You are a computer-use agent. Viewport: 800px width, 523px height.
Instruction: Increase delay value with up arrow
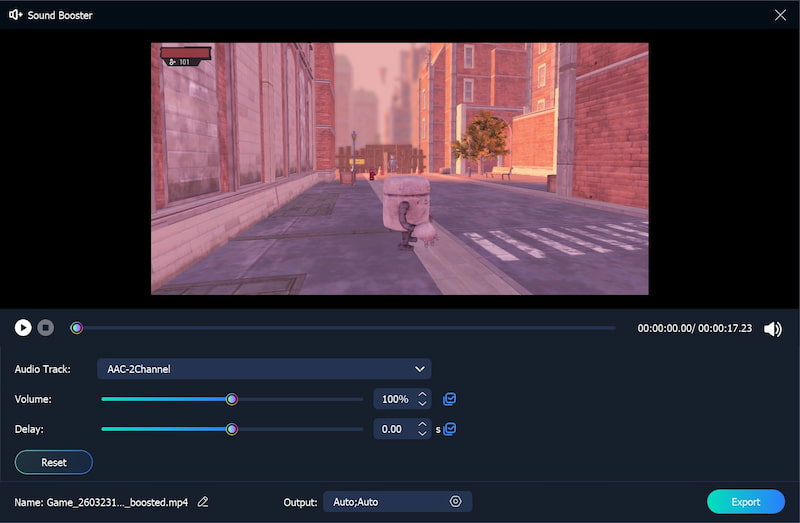click(x=422, y=425)
